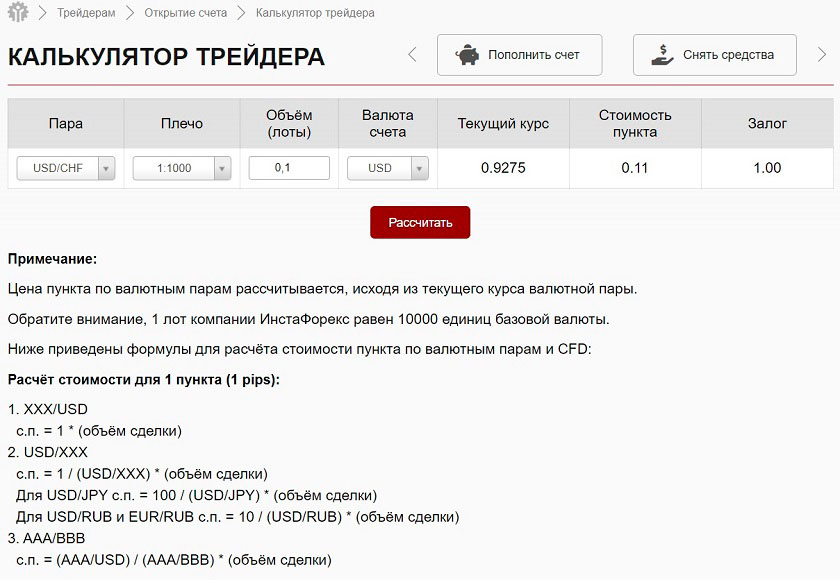
Task: Click the '3. AAA/BBB' formula line
Action: pos(47,538)
